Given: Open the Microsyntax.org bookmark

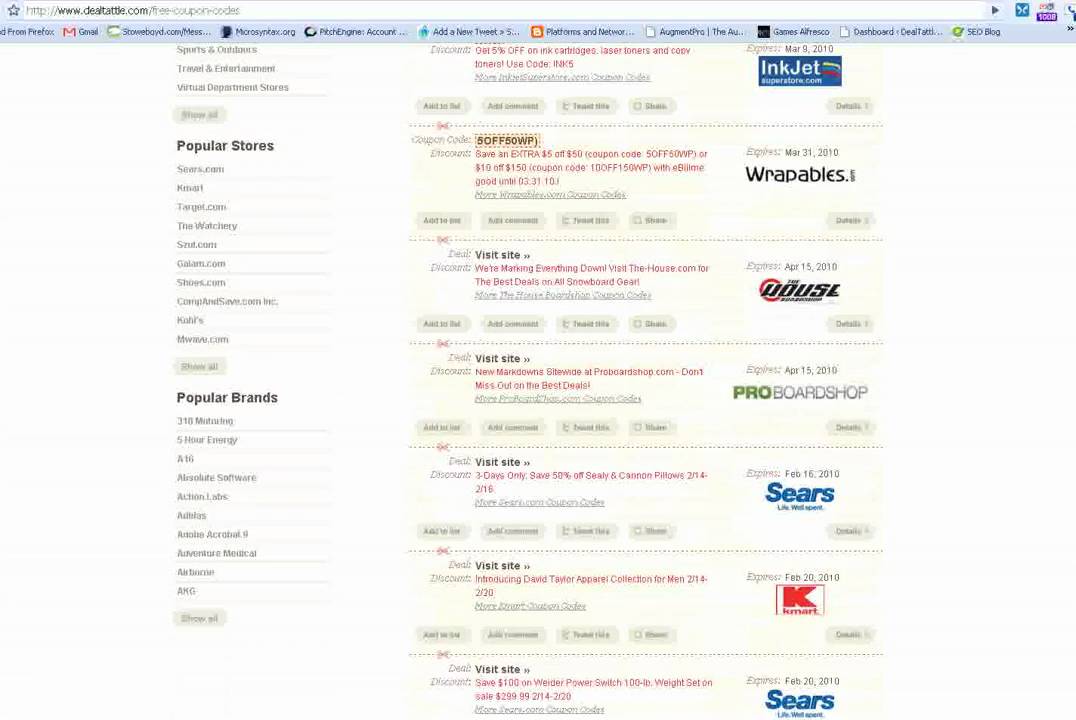Looking at the screenshot, I should 258,32.
